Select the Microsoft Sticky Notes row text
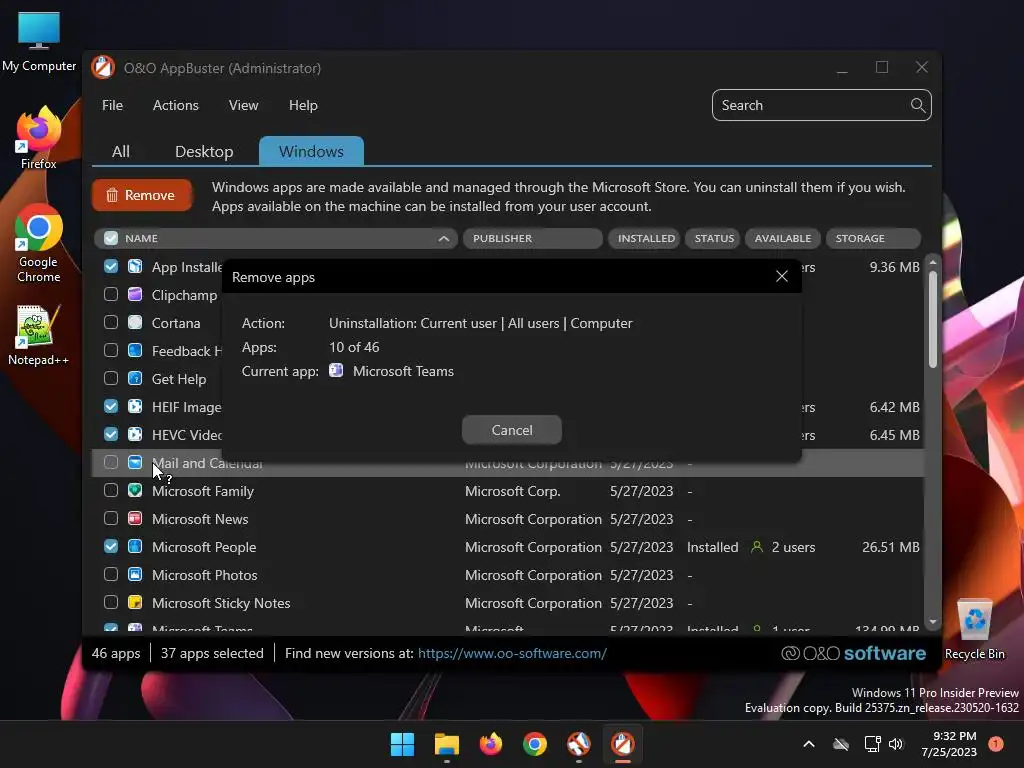 pyautogui.click(x=221, y=603)
